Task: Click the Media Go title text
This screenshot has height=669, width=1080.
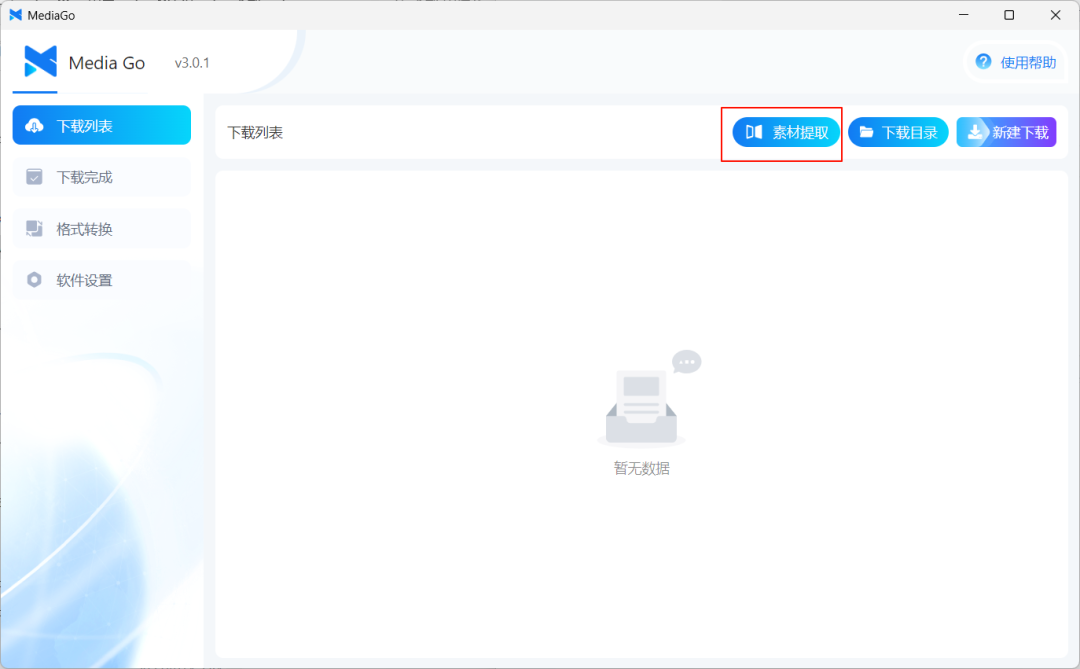Action: click(107, 63)
